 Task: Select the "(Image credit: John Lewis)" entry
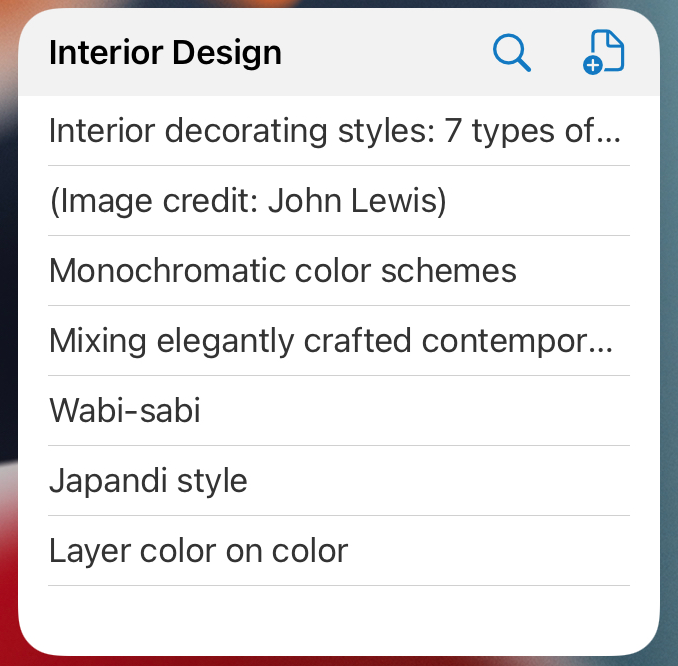point(247,201)
